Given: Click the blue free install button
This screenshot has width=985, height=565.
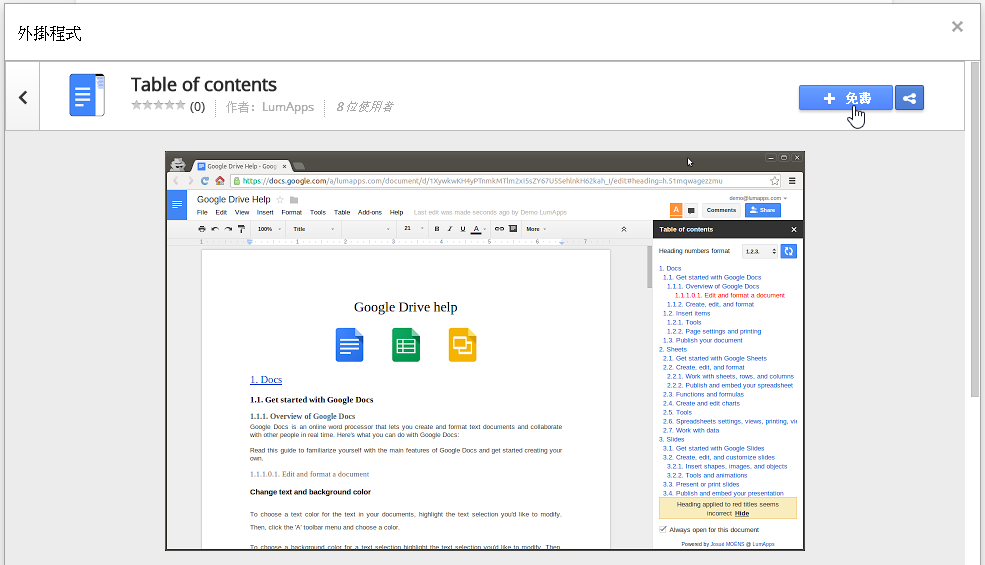Looking at the screenshot, I should click(x=846, y=98).
